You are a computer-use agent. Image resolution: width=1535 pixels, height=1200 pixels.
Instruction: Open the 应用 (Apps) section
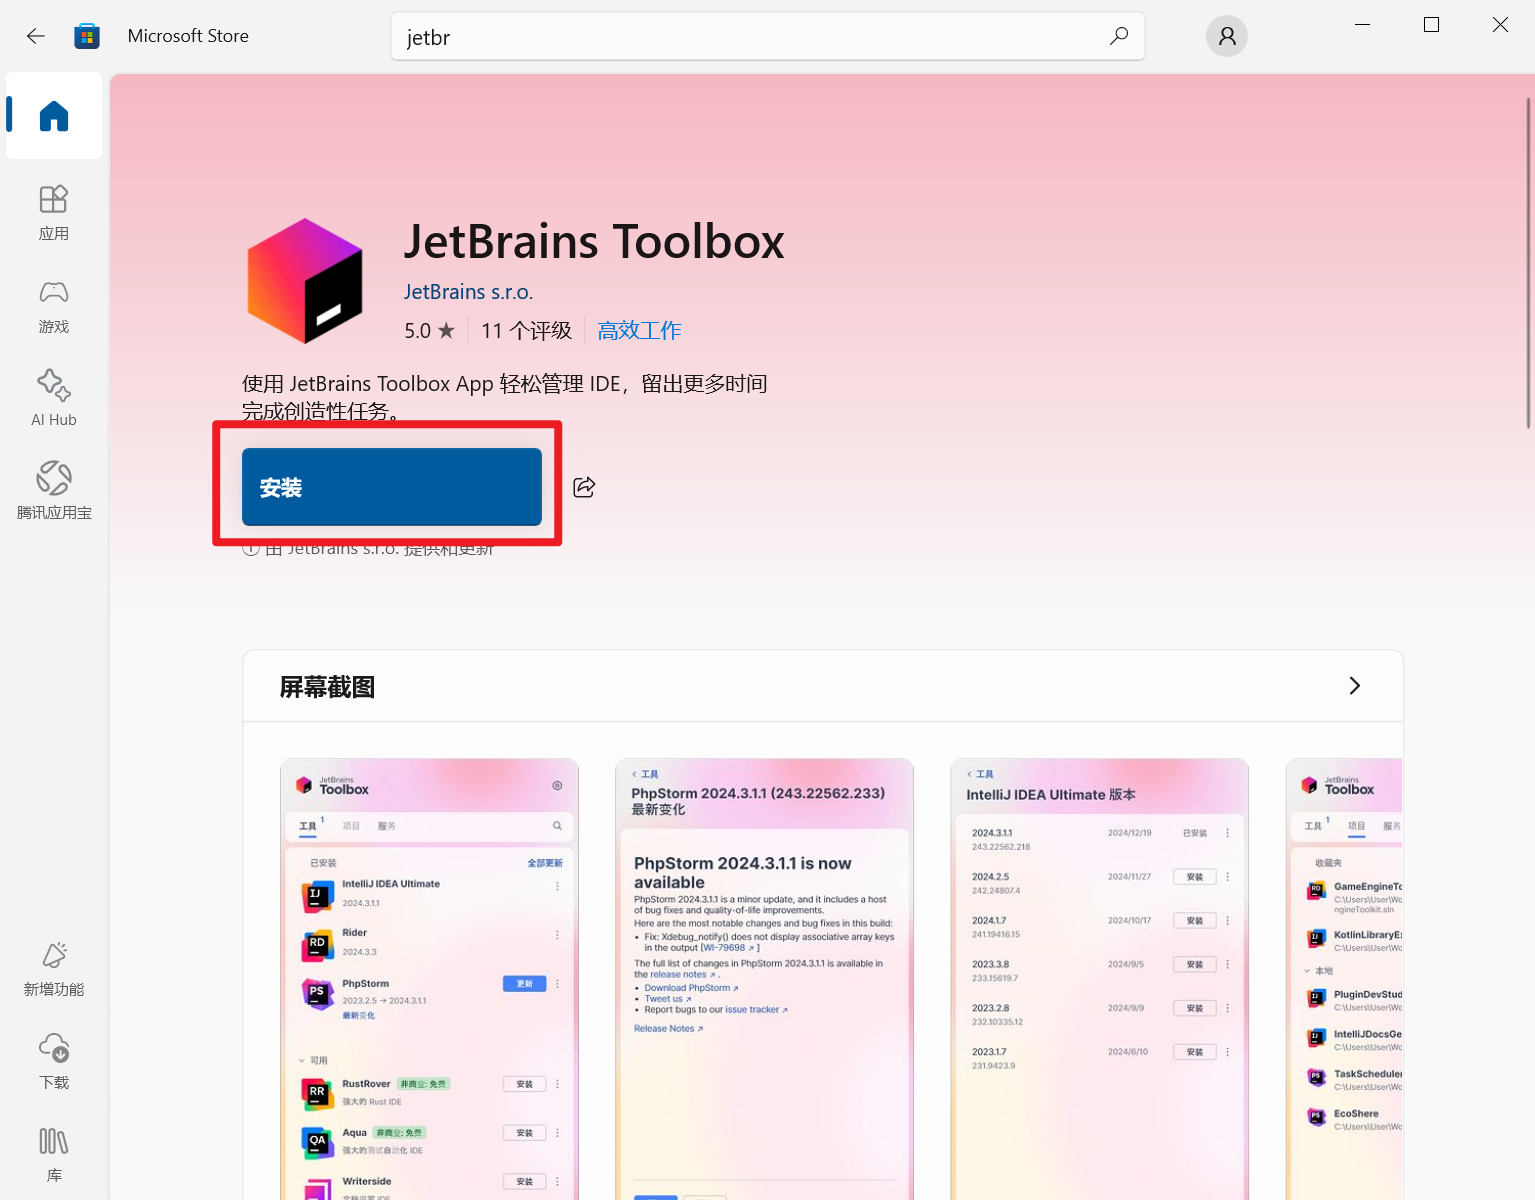[x=54, y=212]
